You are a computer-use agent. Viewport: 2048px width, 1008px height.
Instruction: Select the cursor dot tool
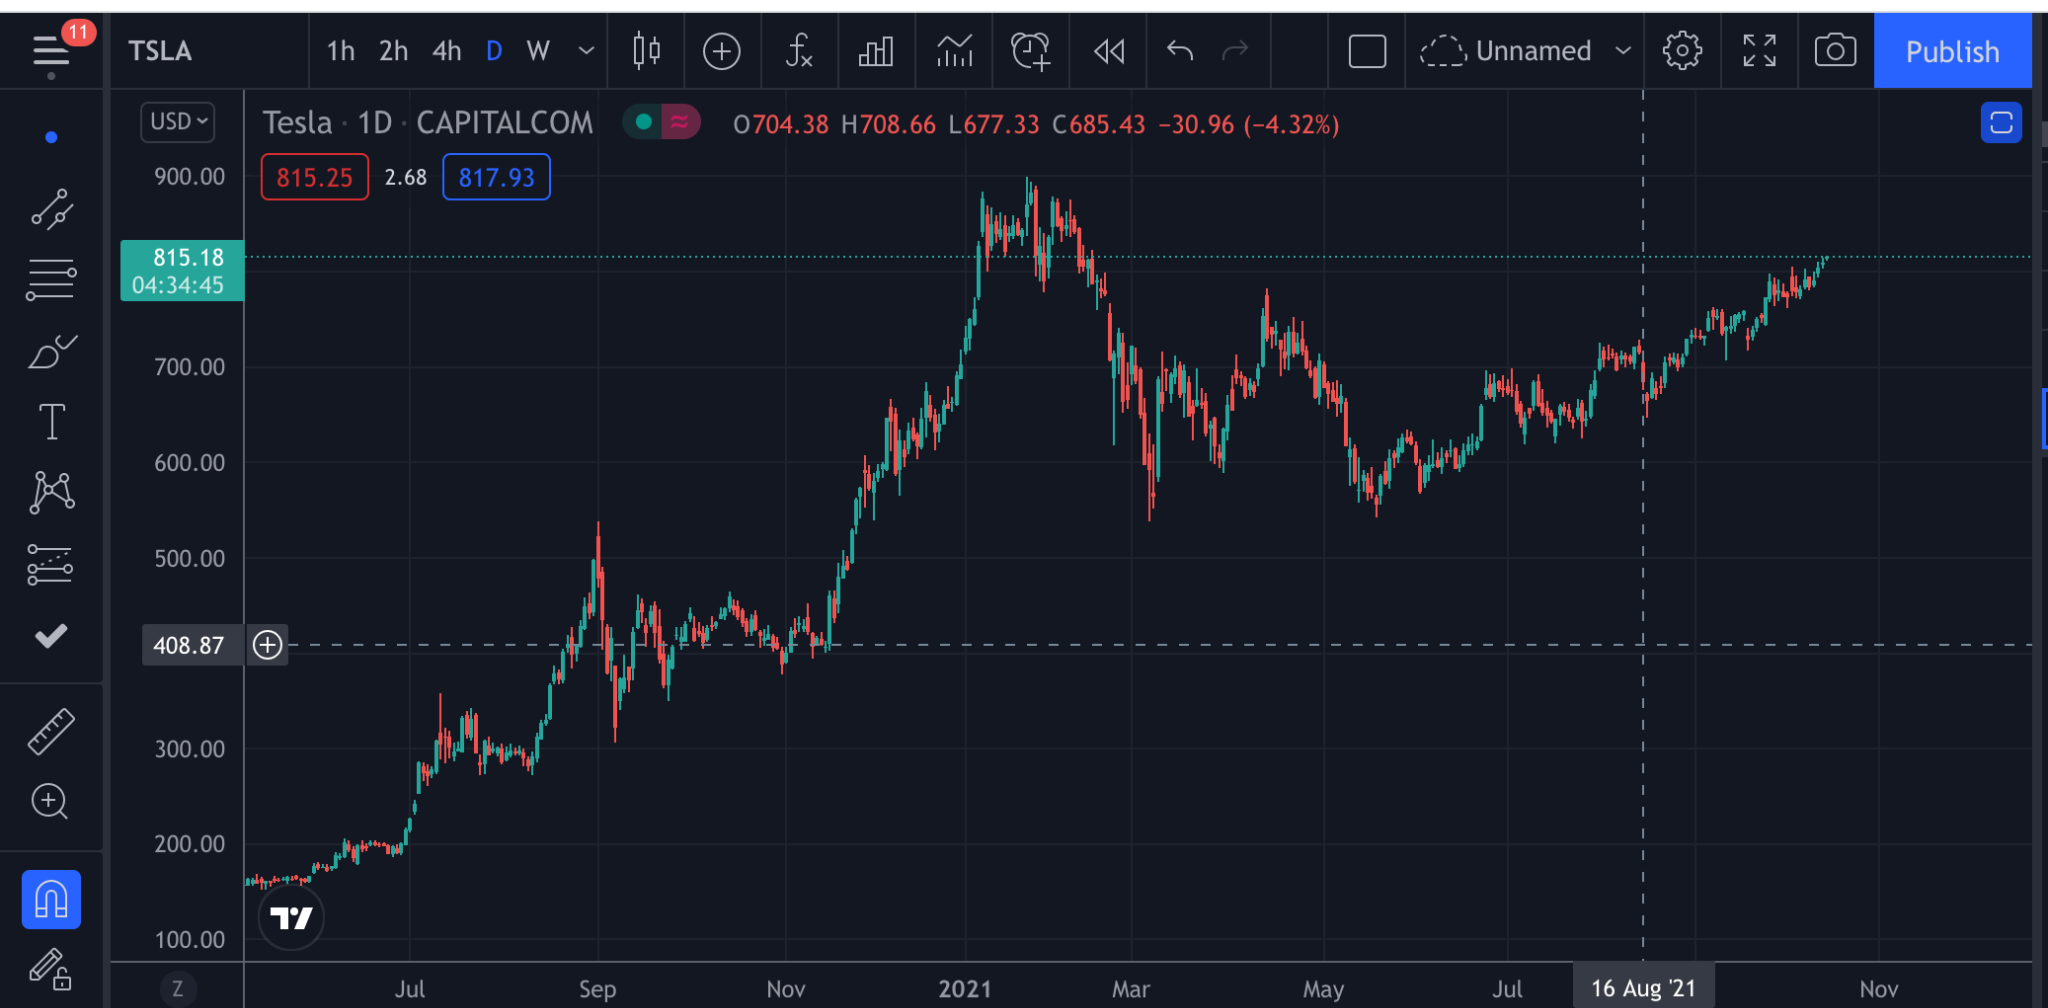coord(51,137)
